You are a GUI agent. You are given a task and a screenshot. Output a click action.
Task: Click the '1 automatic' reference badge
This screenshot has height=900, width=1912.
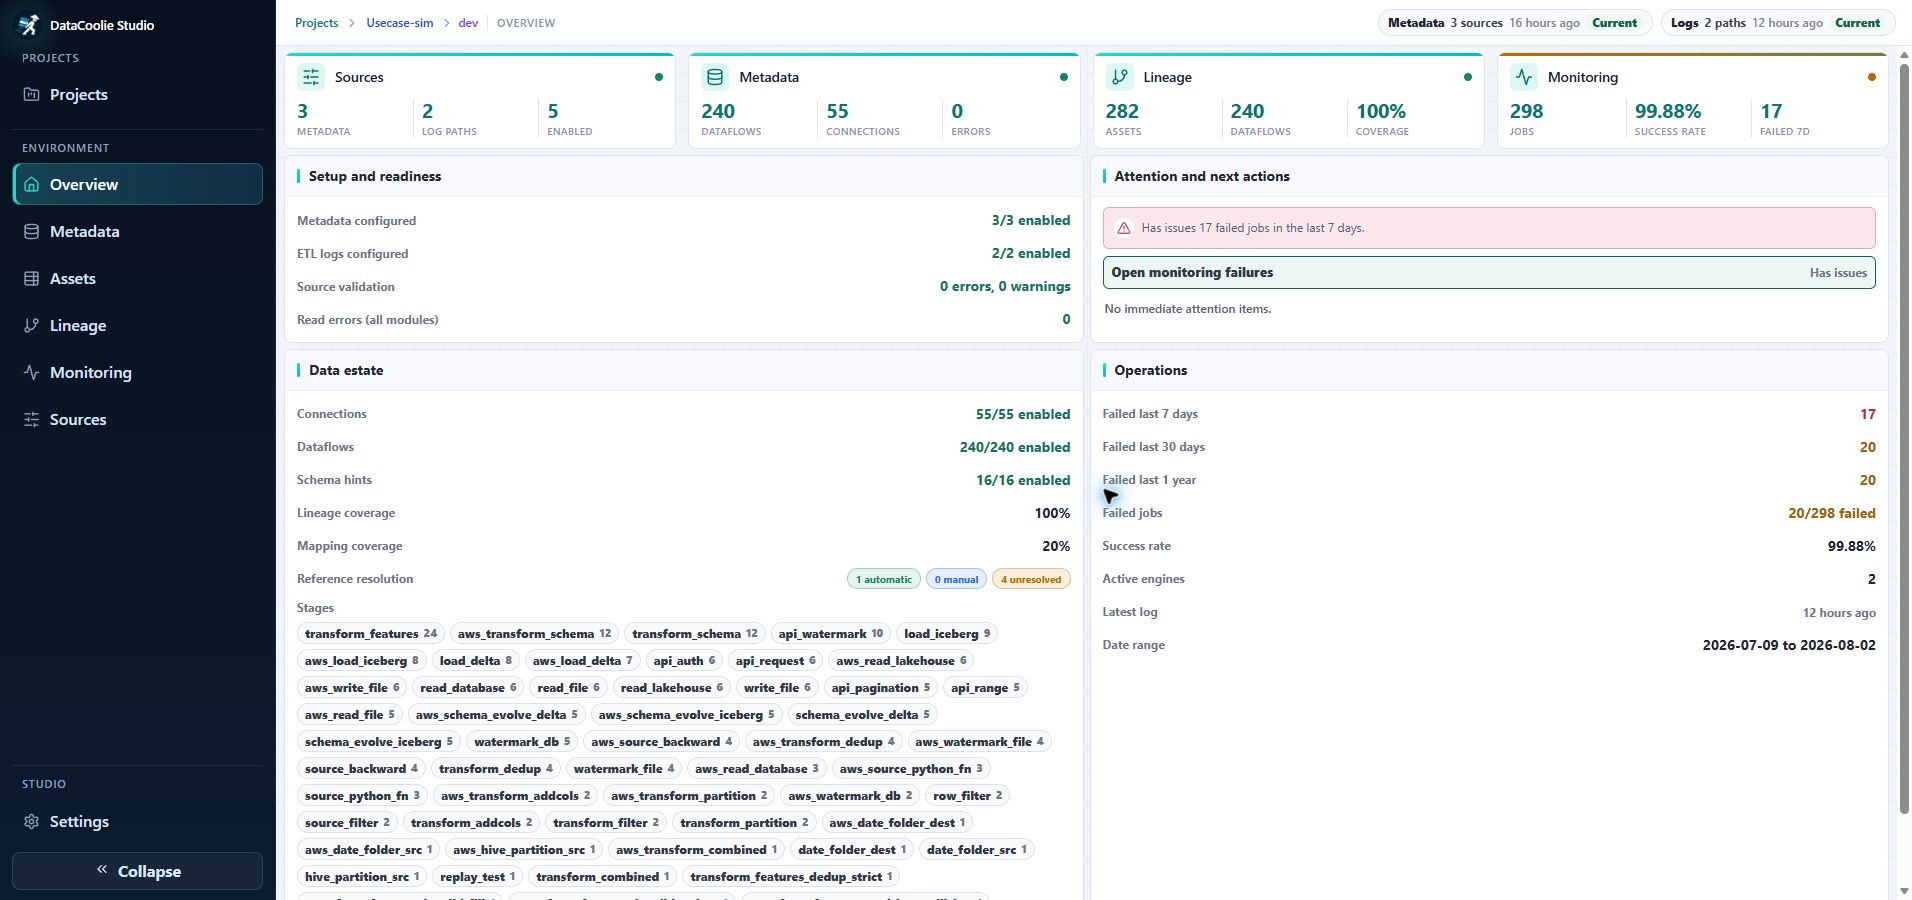883,579
